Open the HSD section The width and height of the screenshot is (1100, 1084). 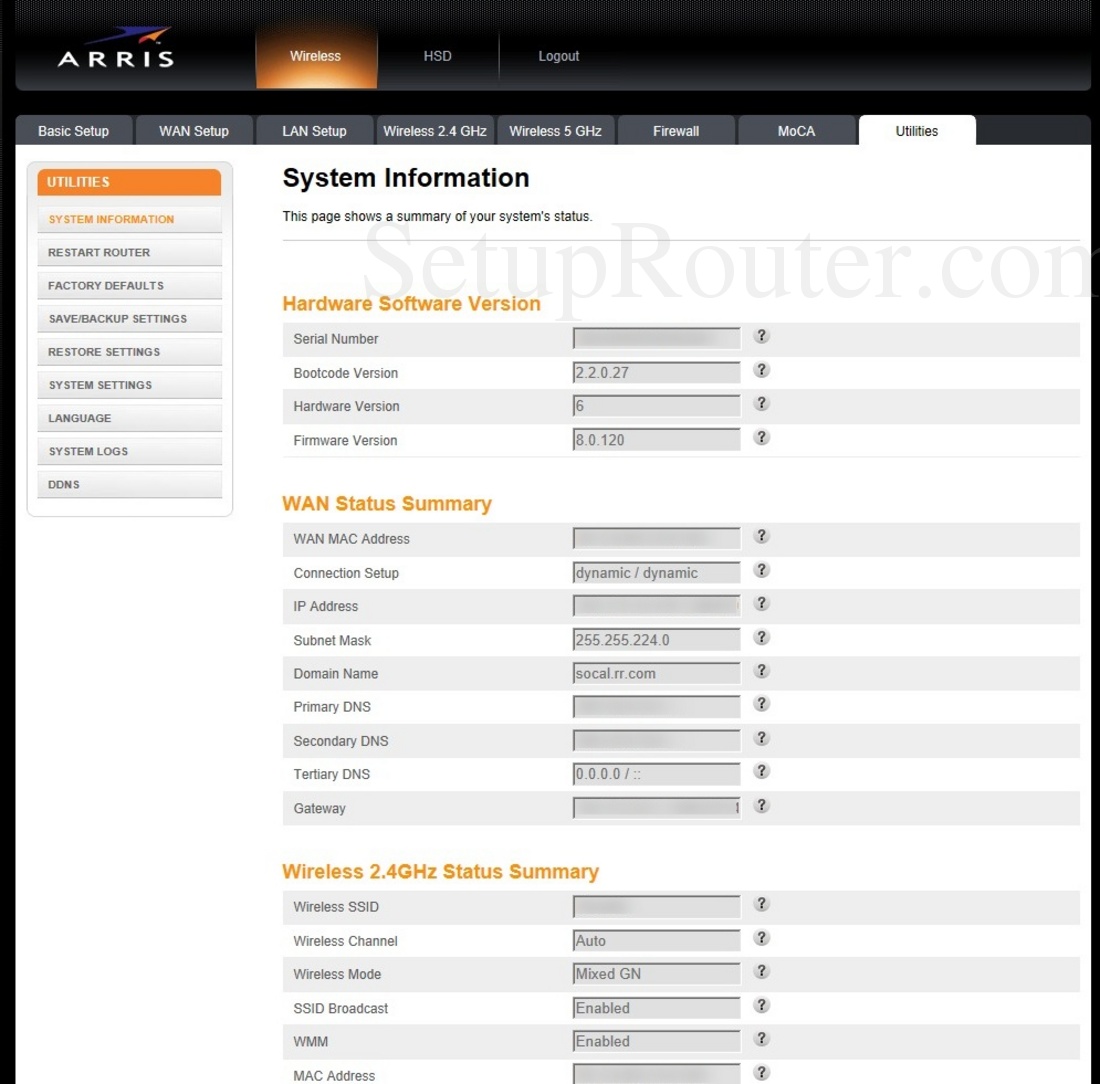(437, 56)
